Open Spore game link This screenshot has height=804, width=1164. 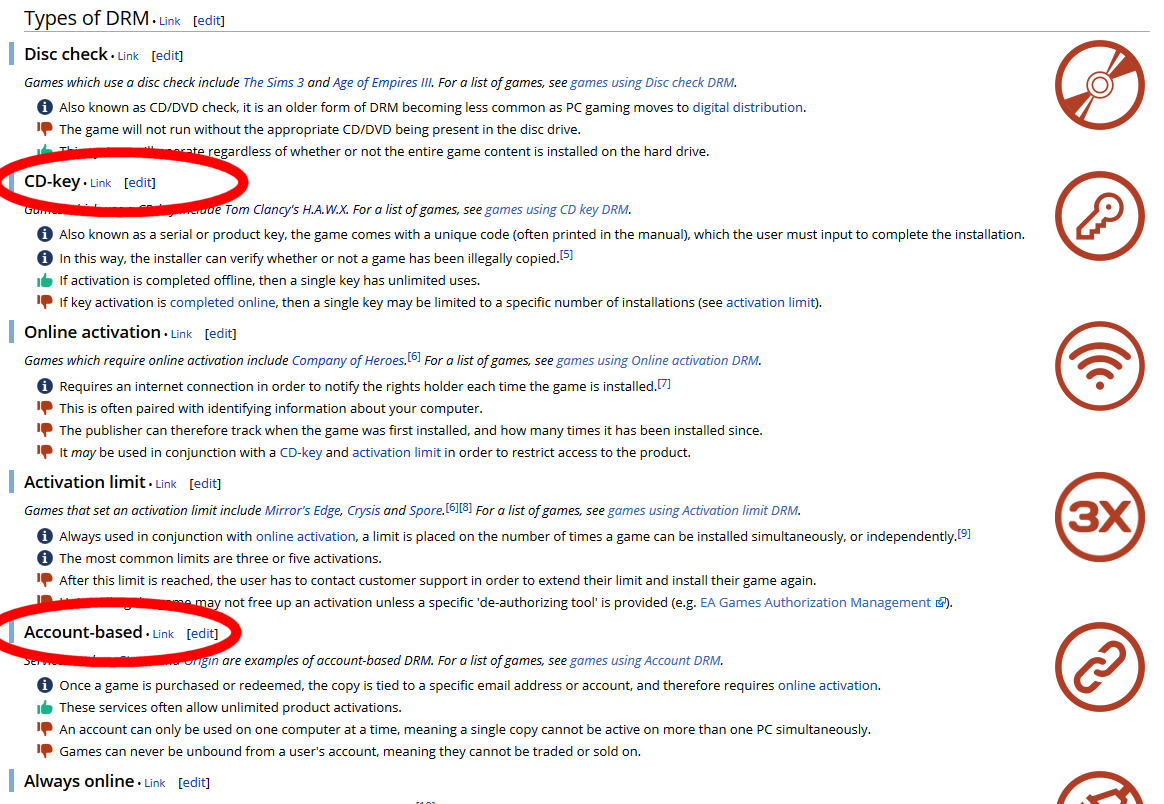[x=426, y=510]
